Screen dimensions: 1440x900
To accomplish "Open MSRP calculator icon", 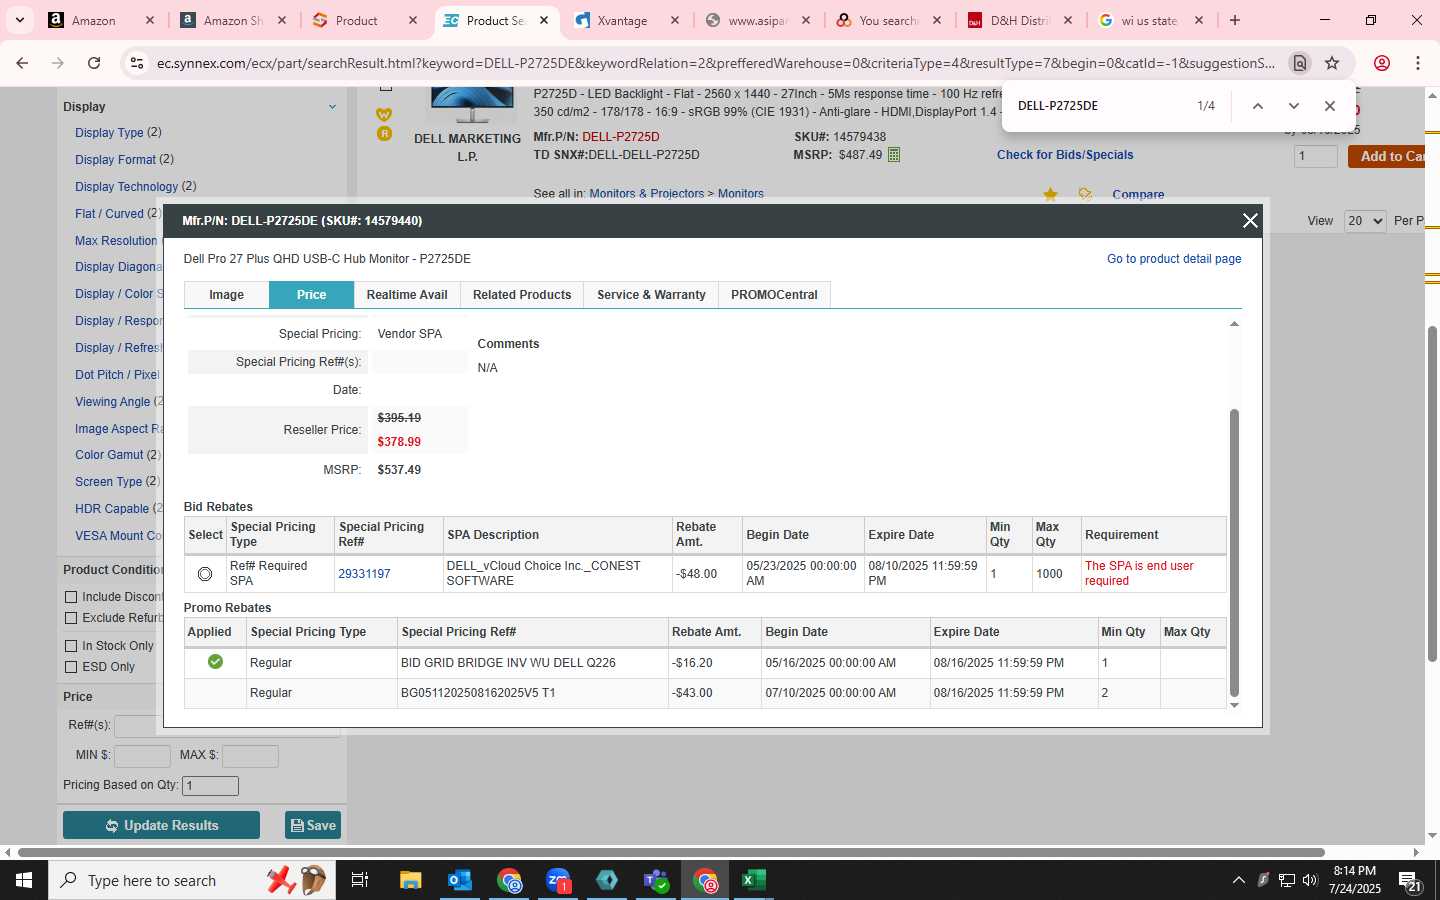I will click(894, 155).
